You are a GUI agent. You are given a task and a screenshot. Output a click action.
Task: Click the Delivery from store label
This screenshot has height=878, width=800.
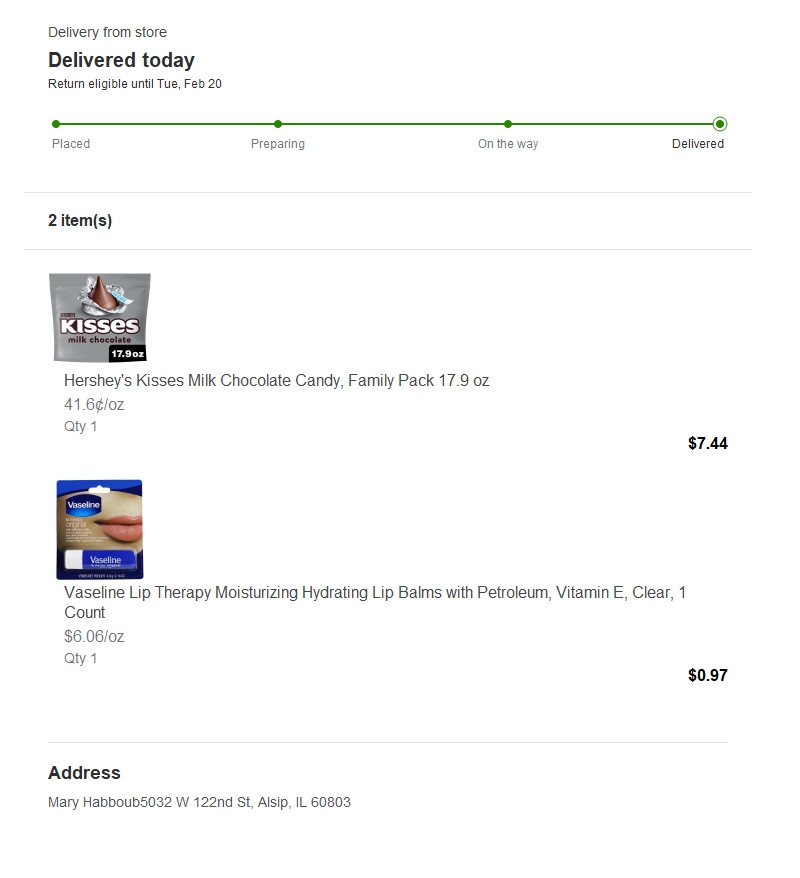tap(107, 32)
